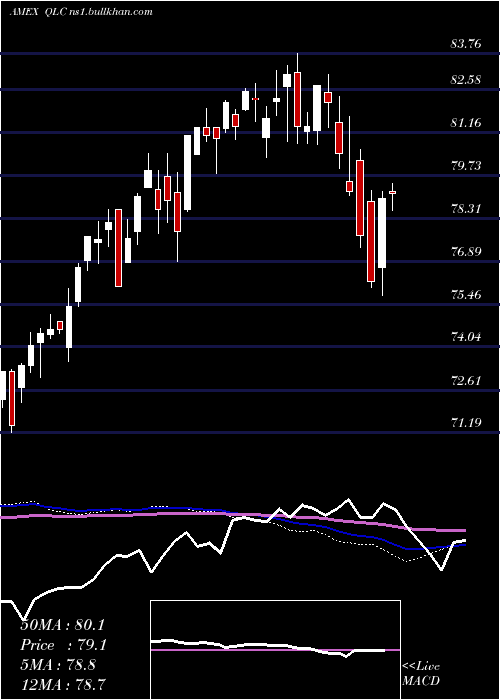Screen dimensions: 500x700
Task: Click the 12MA : 78.7 readout
Action: click(x=63, y=684)
